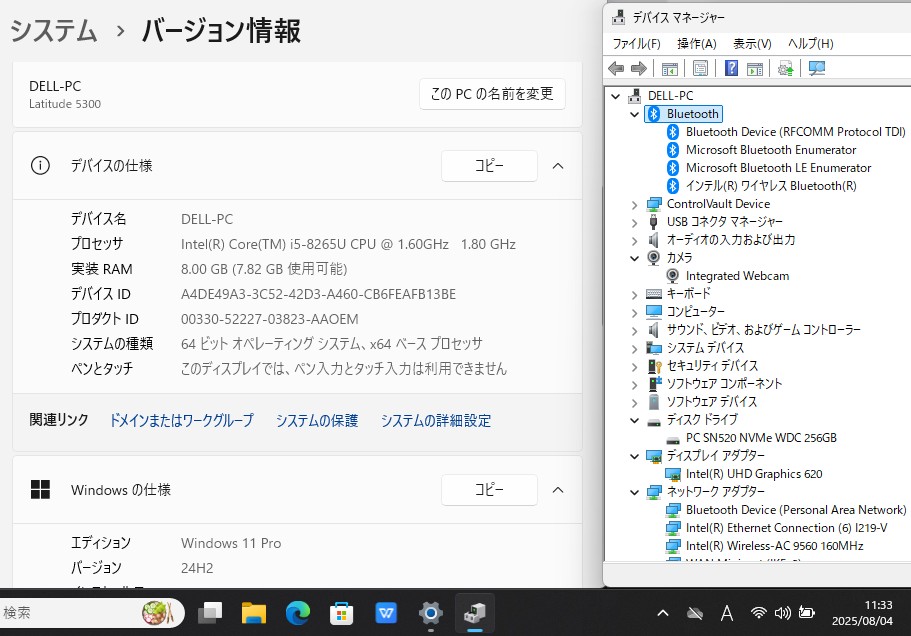Screen dimensions: 911x636
Task: Select Bluetooth Device (RFCOMM Protocol TDI)
Action: 795,132
